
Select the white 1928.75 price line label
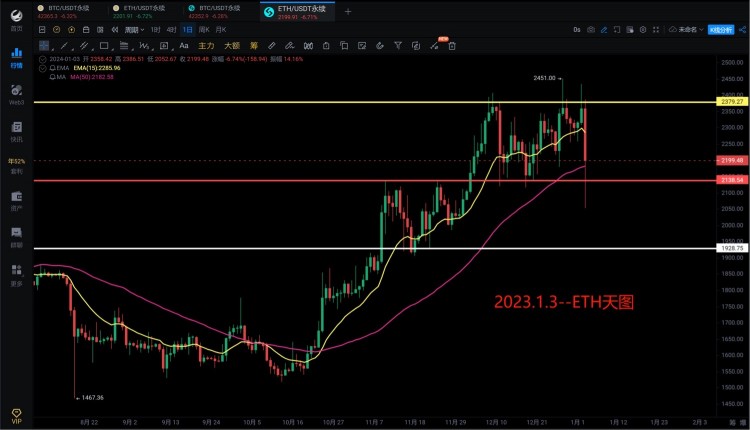tap(732, 248)
